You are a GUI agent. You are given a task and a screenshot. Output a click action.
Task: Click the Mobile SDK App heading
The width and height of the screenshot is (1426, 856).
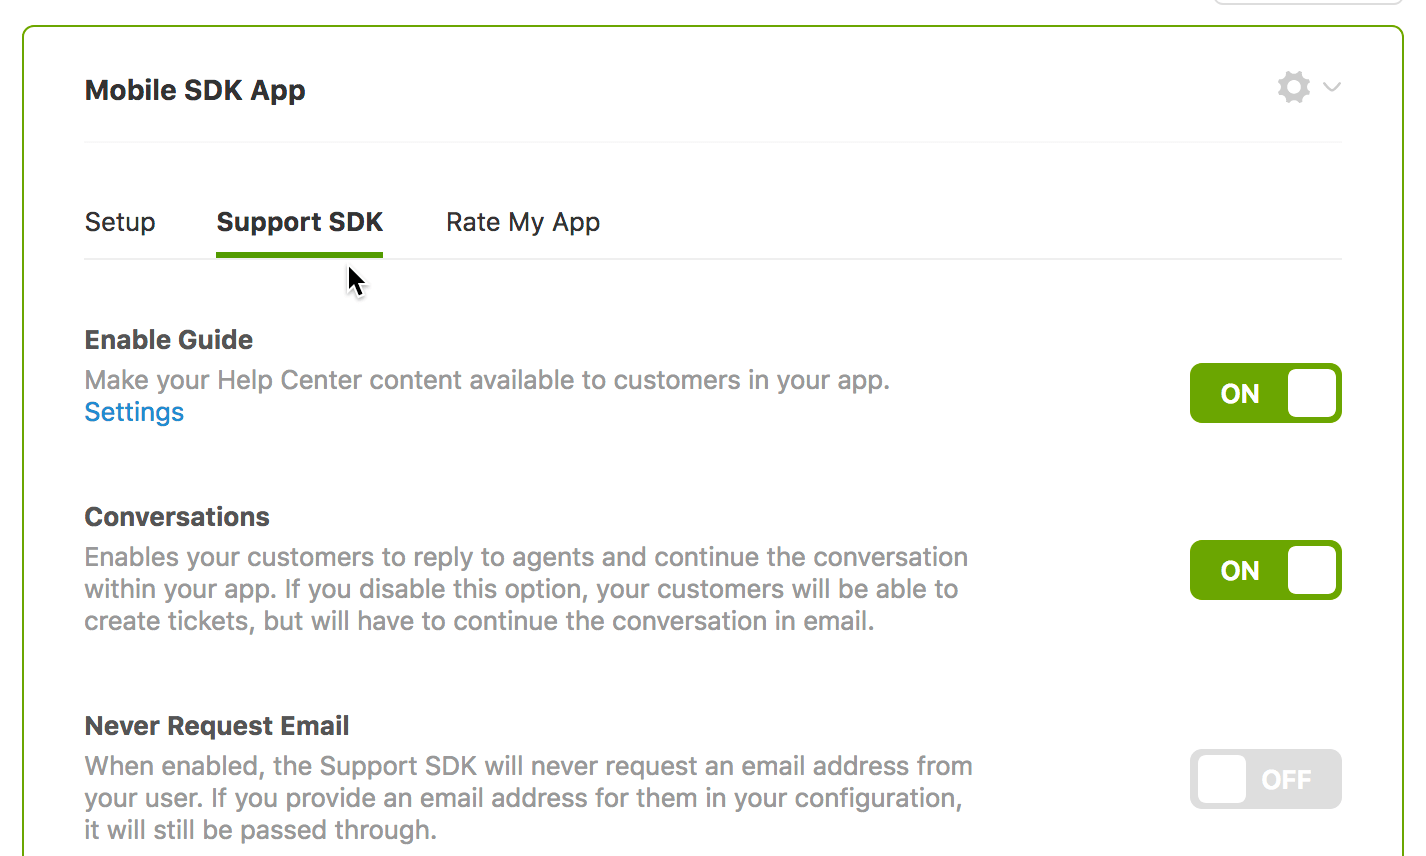[x=194, y=90]
